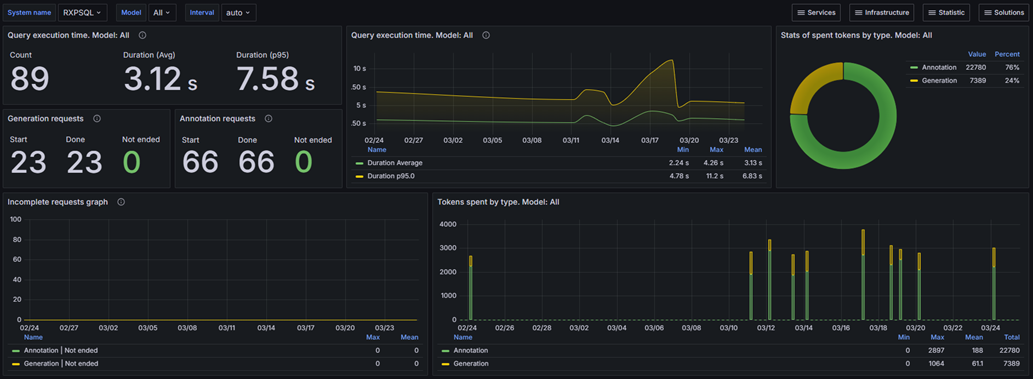Sort query legend by Mean column
This screenshot has height=379, width=1033.
753,150
